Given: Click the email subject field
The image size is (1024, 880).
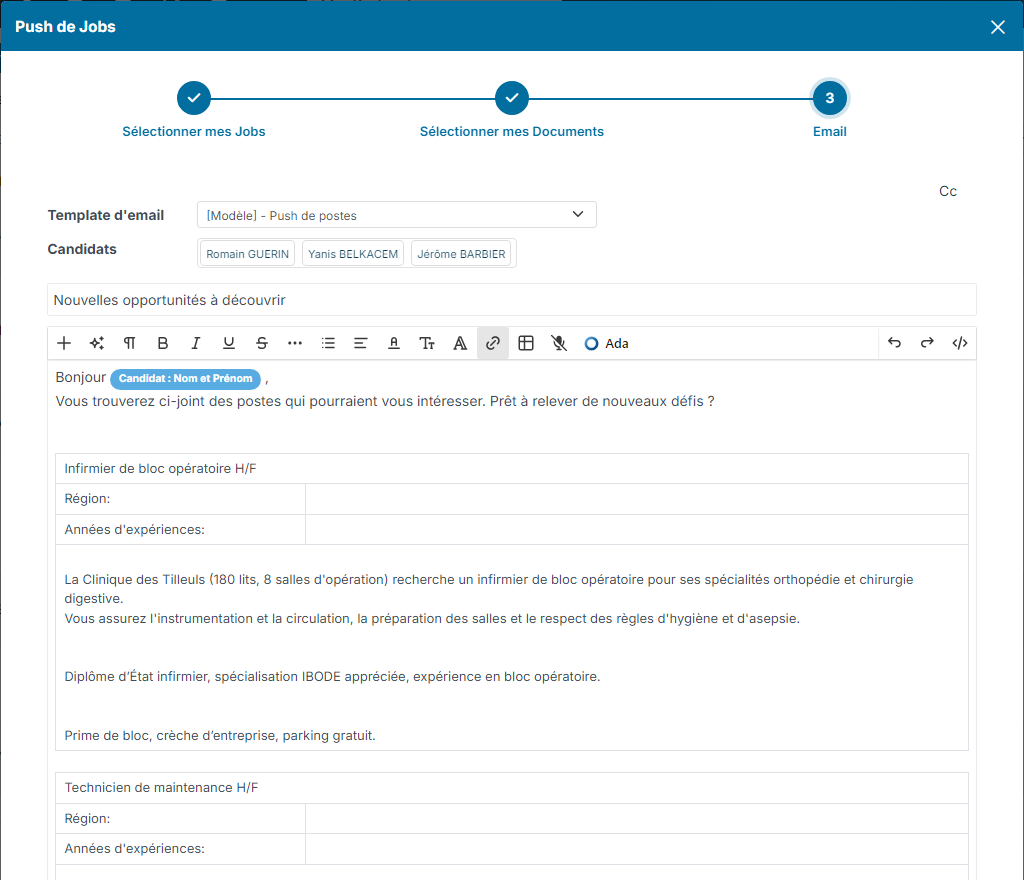Looking at the screenshot, I should pyautogui.click(x=511, y=300).
